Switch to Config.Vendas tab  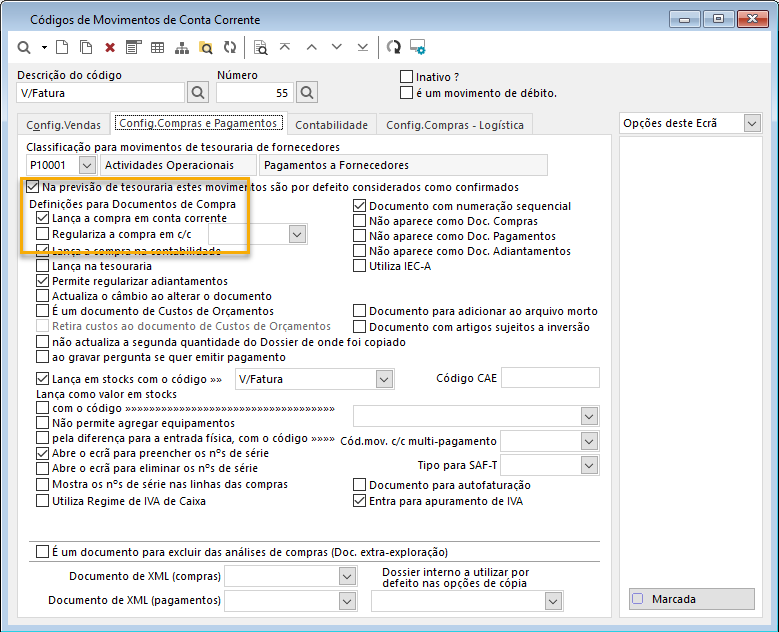[x=64, y=125]
